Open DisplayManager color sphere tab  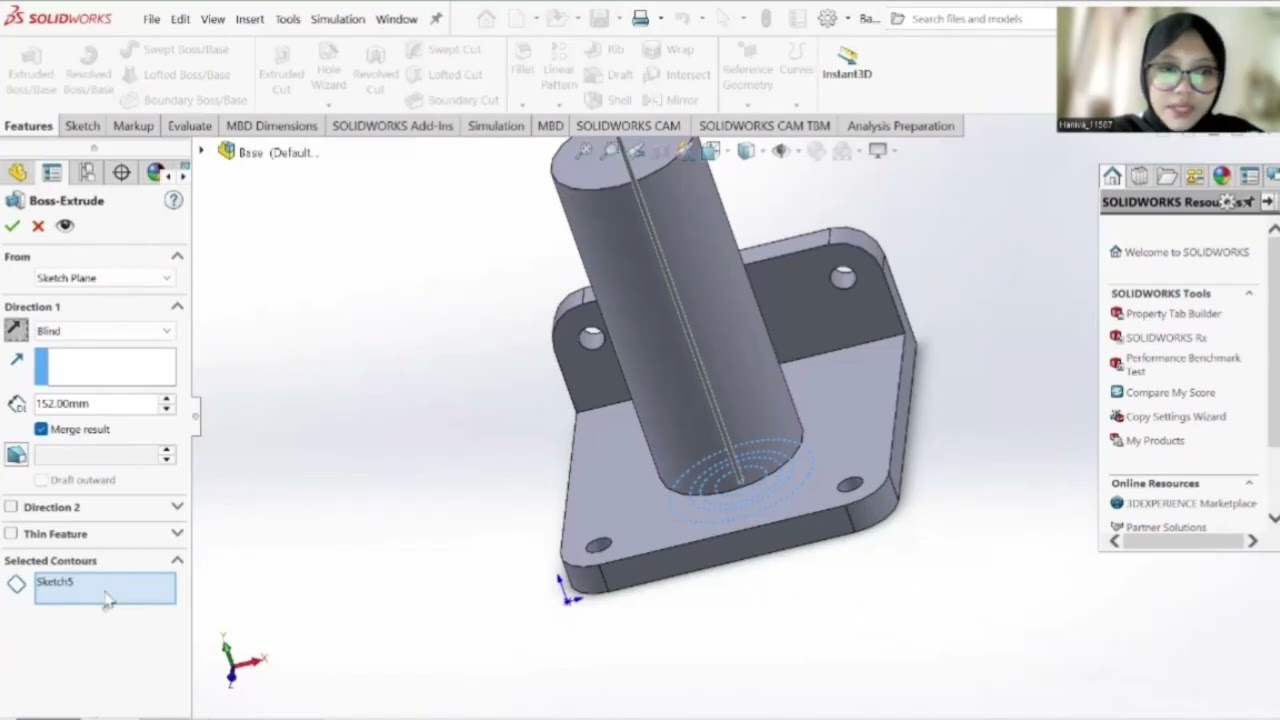click(x=155, y=173)
